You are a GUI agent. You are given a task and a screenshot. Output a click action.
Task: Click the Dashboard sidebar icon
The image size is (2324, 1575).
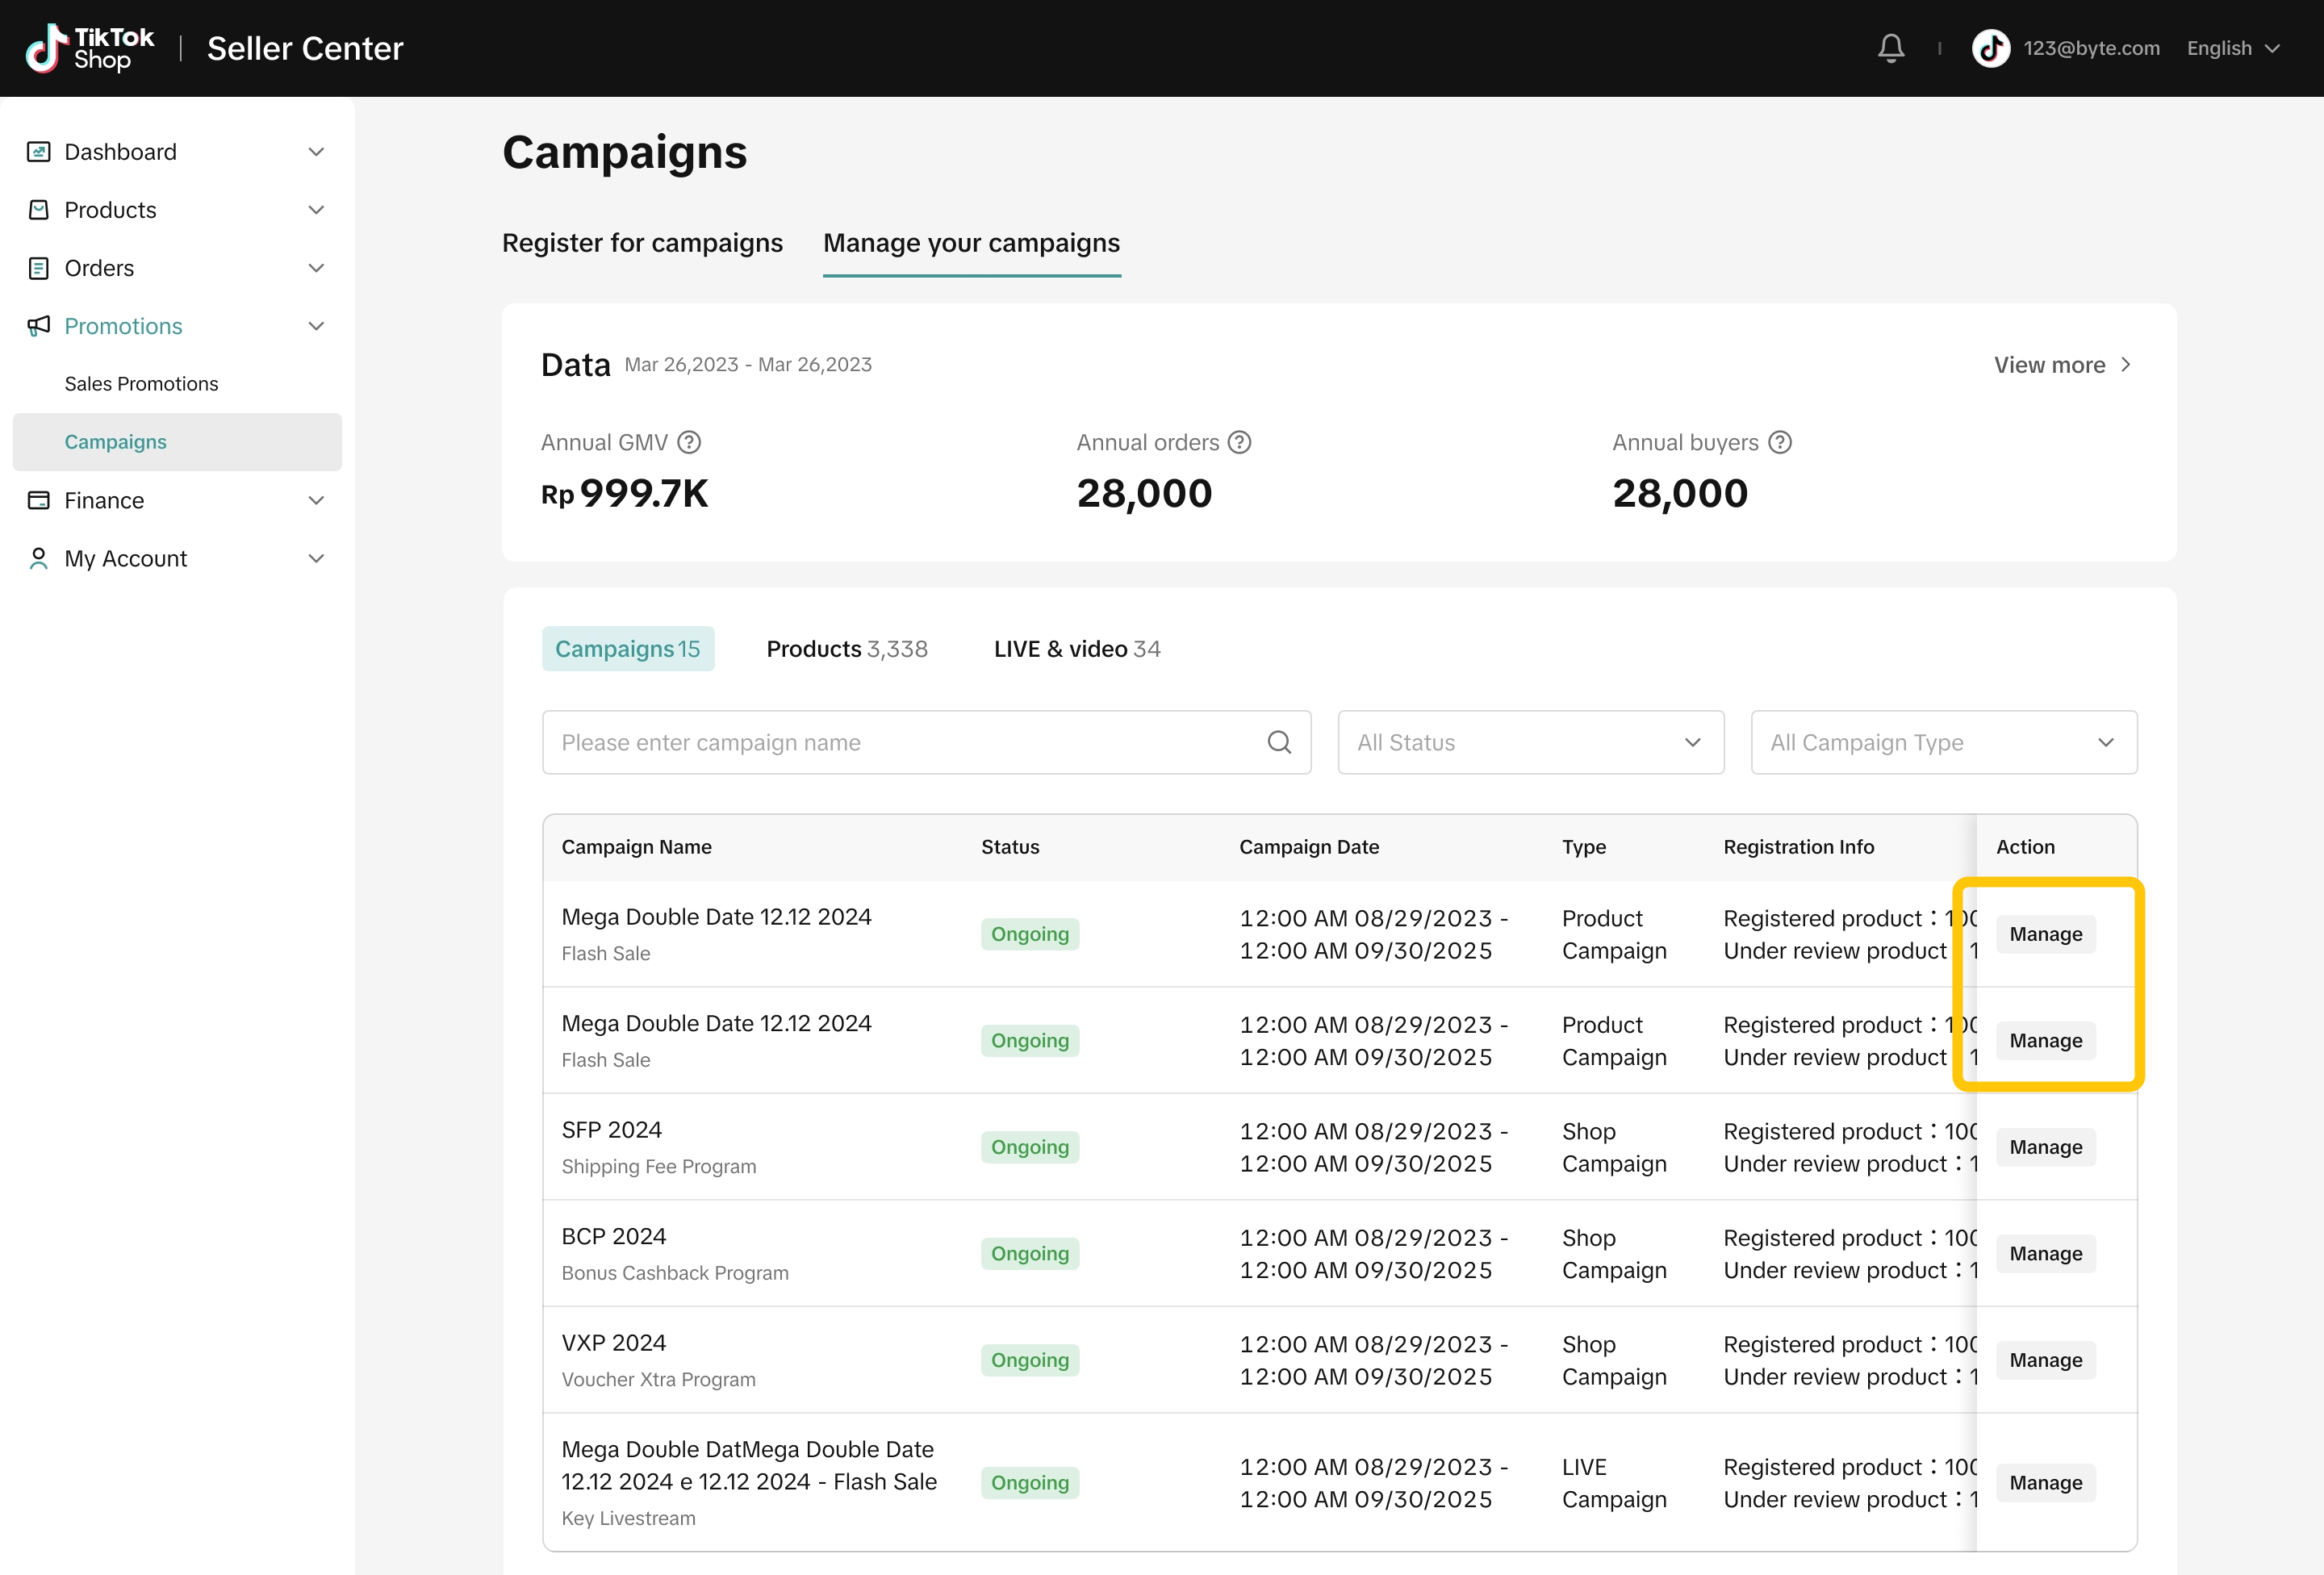tap(38, 152)
